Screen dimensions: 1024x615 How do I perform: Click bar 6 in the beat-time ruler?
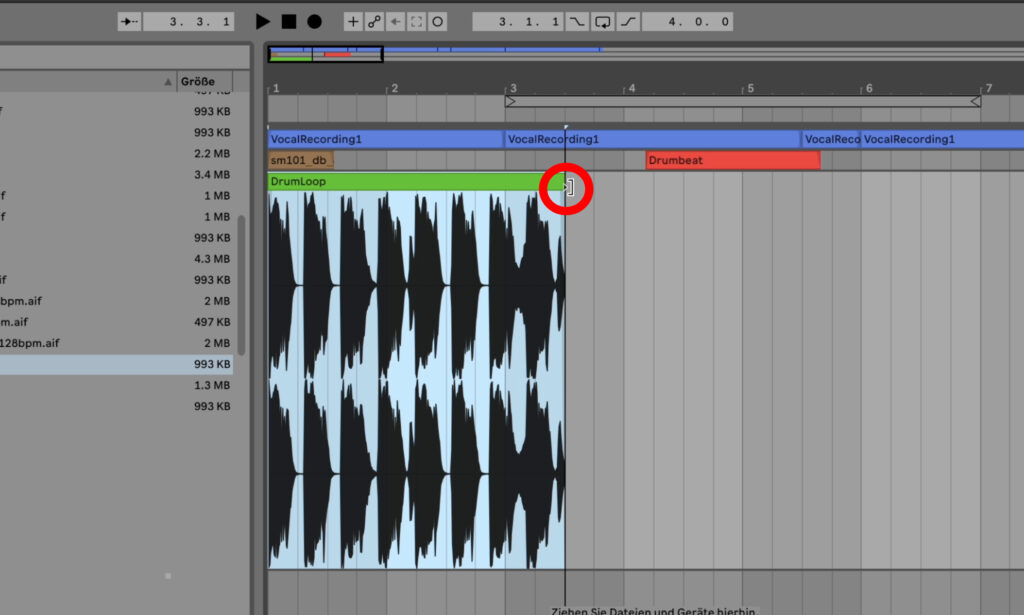[869, 88]
